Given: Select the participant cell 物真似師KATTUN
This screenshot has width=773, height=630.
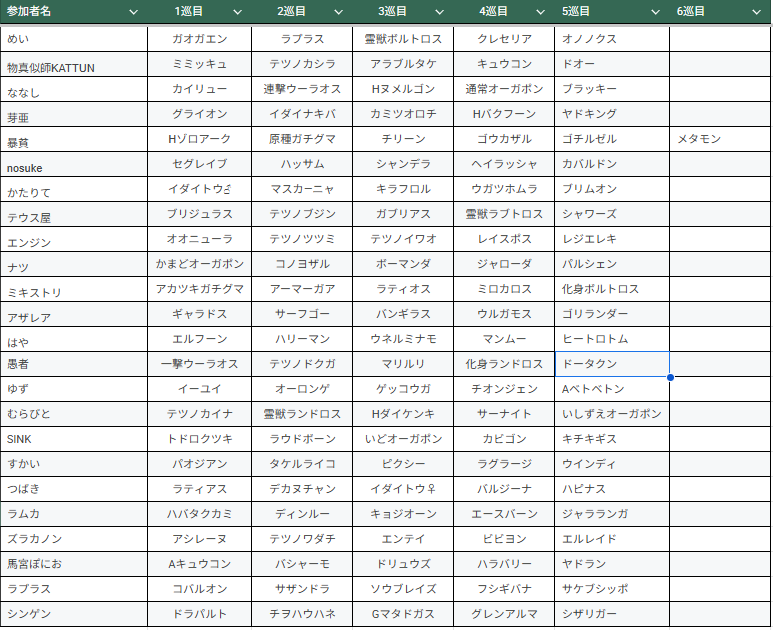Looking at the screenshot, I should [x=74, y=64].
